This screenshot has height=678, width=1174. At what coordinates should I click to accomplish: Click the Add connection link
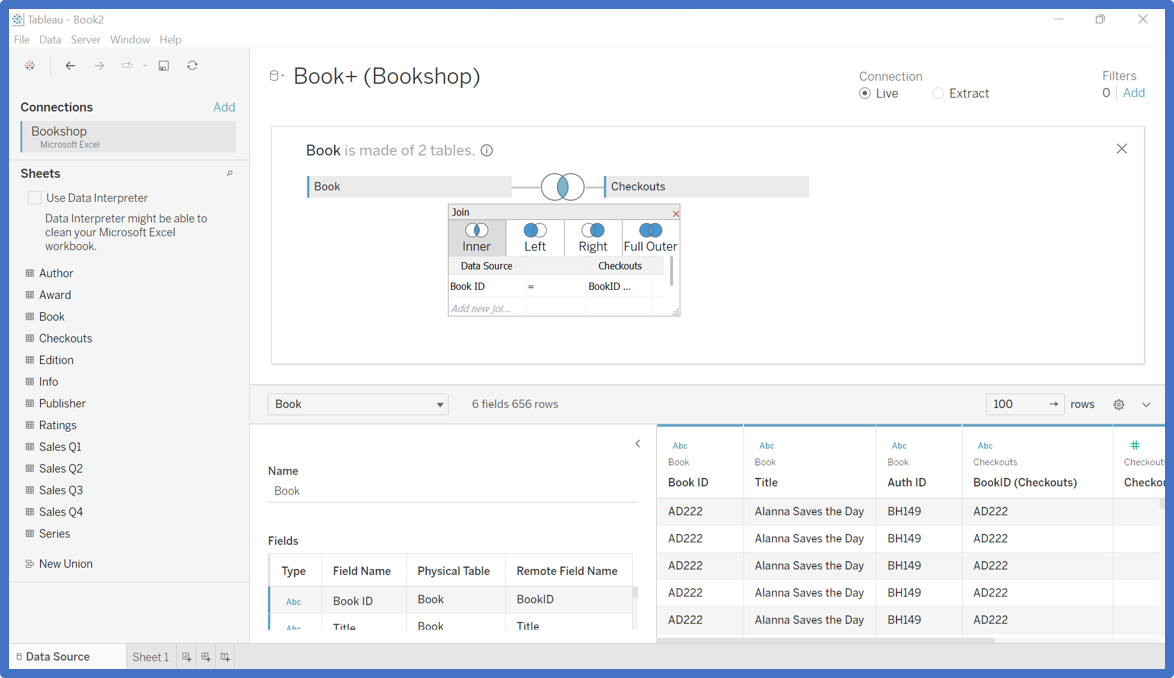(x=224, y=107)
